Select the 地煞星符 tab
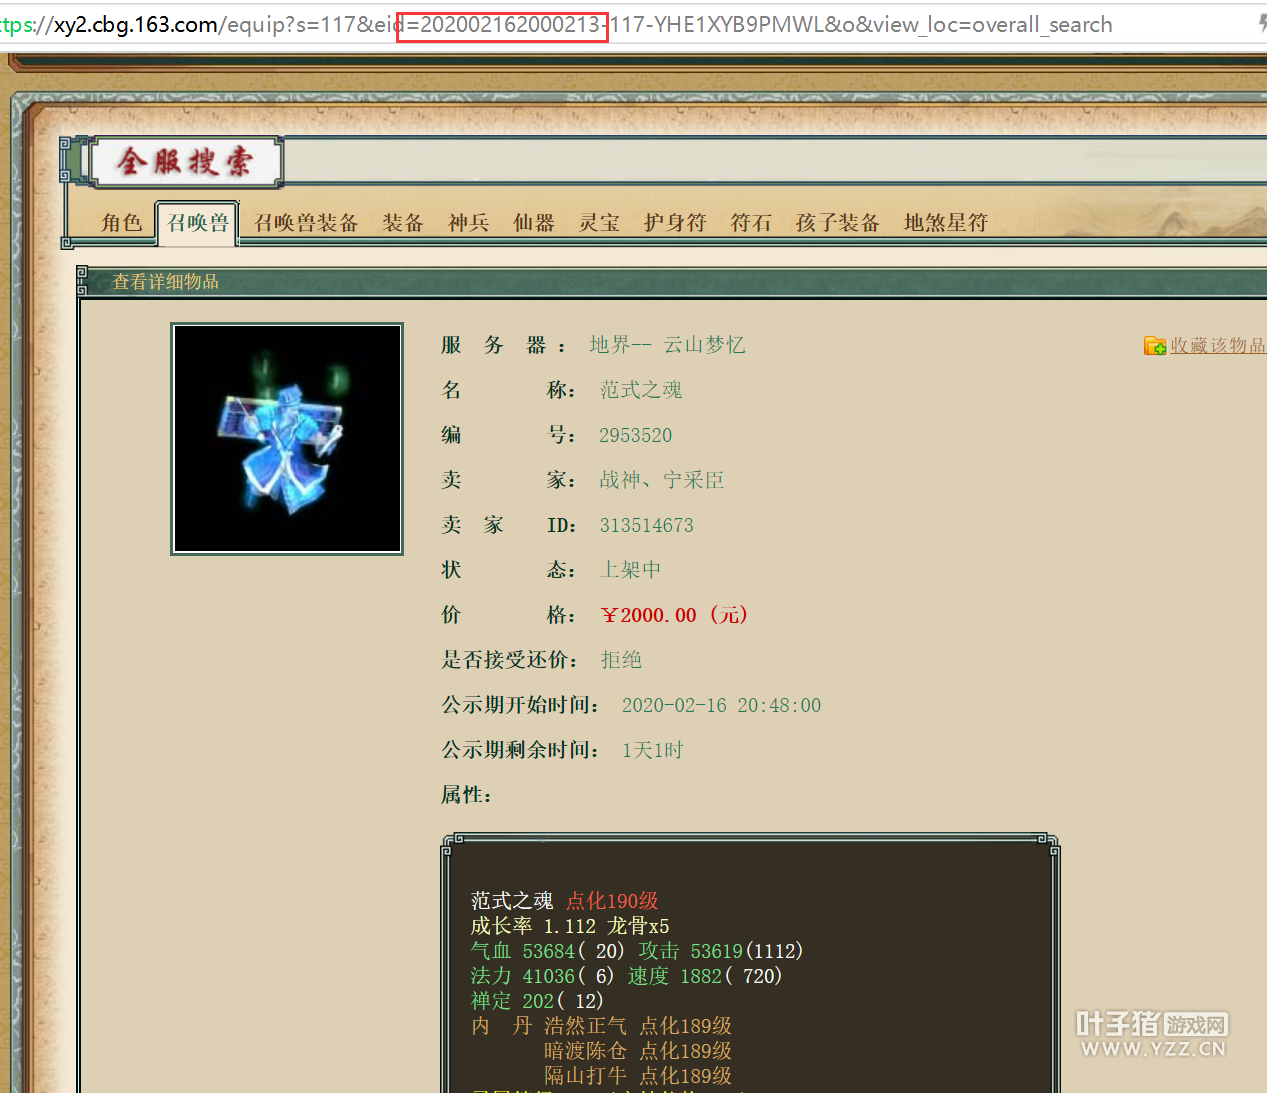 [x=945, y=223]
